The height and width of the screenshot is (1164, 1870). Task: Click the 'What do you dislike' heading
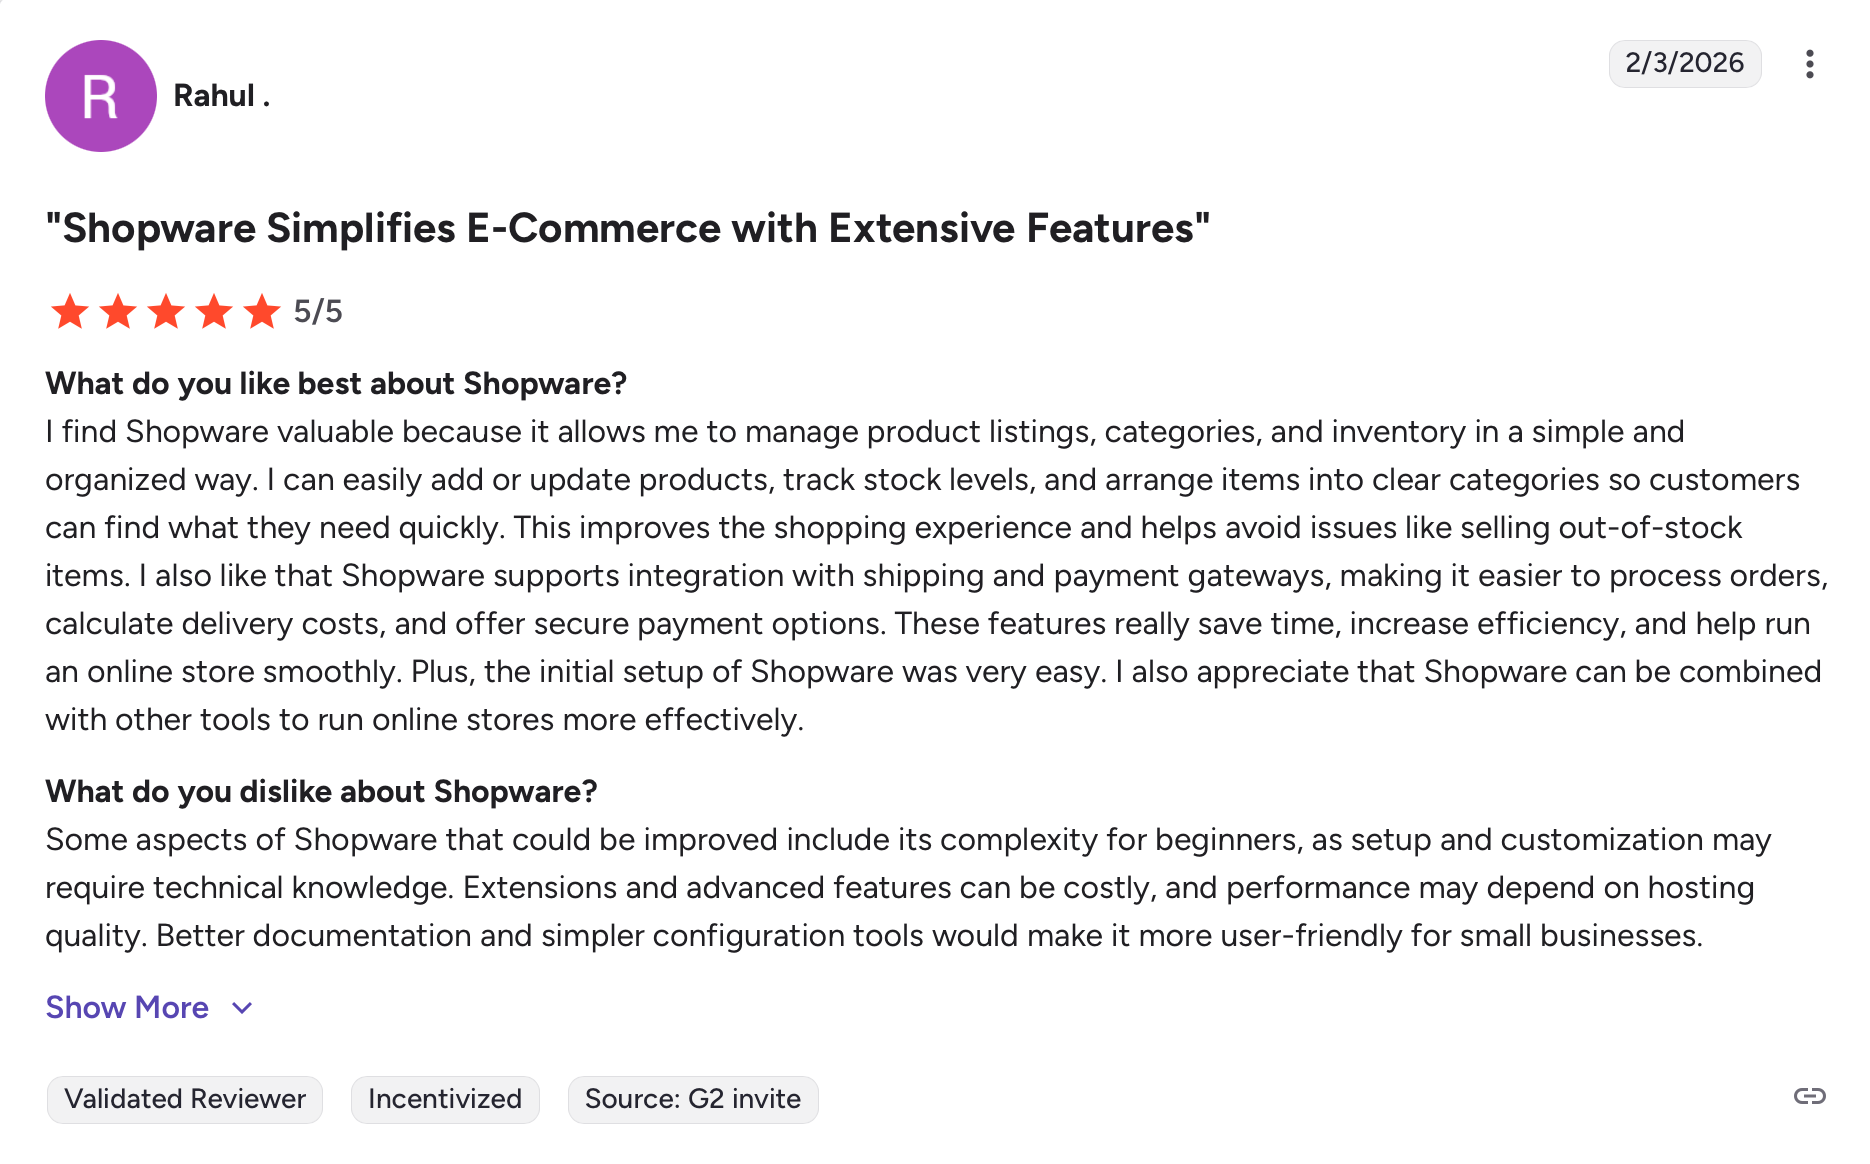321,792
